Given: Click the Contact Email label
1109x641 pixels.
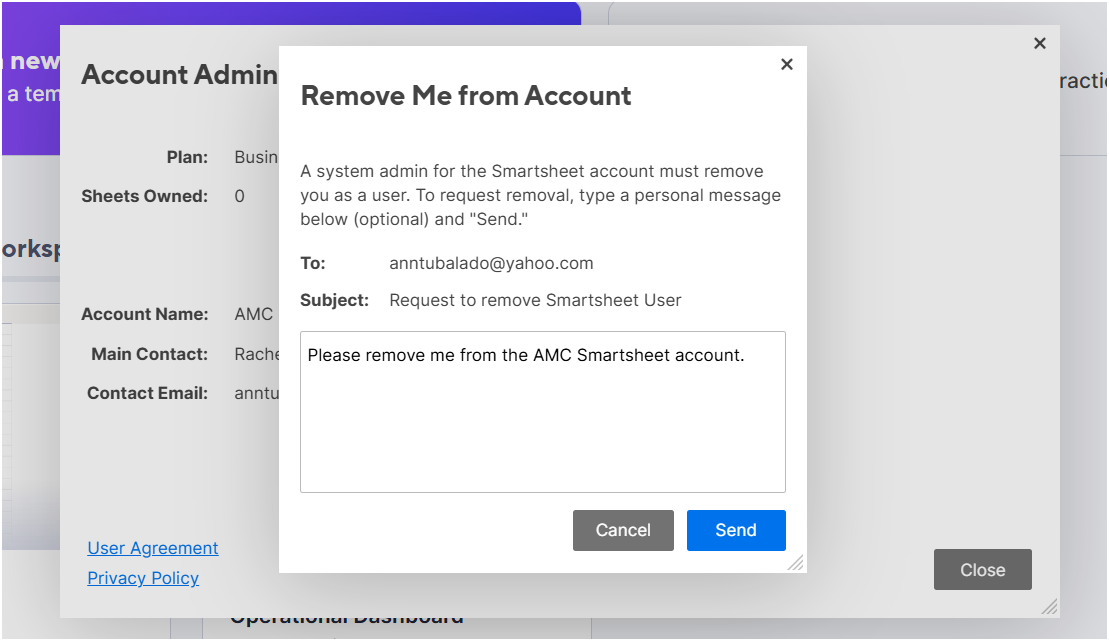Looking at the screenshot, I should coord(147,393).
